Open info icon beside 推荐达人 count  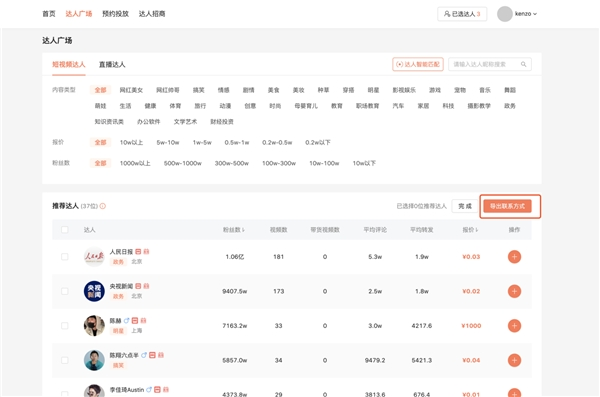pos(103,206)
